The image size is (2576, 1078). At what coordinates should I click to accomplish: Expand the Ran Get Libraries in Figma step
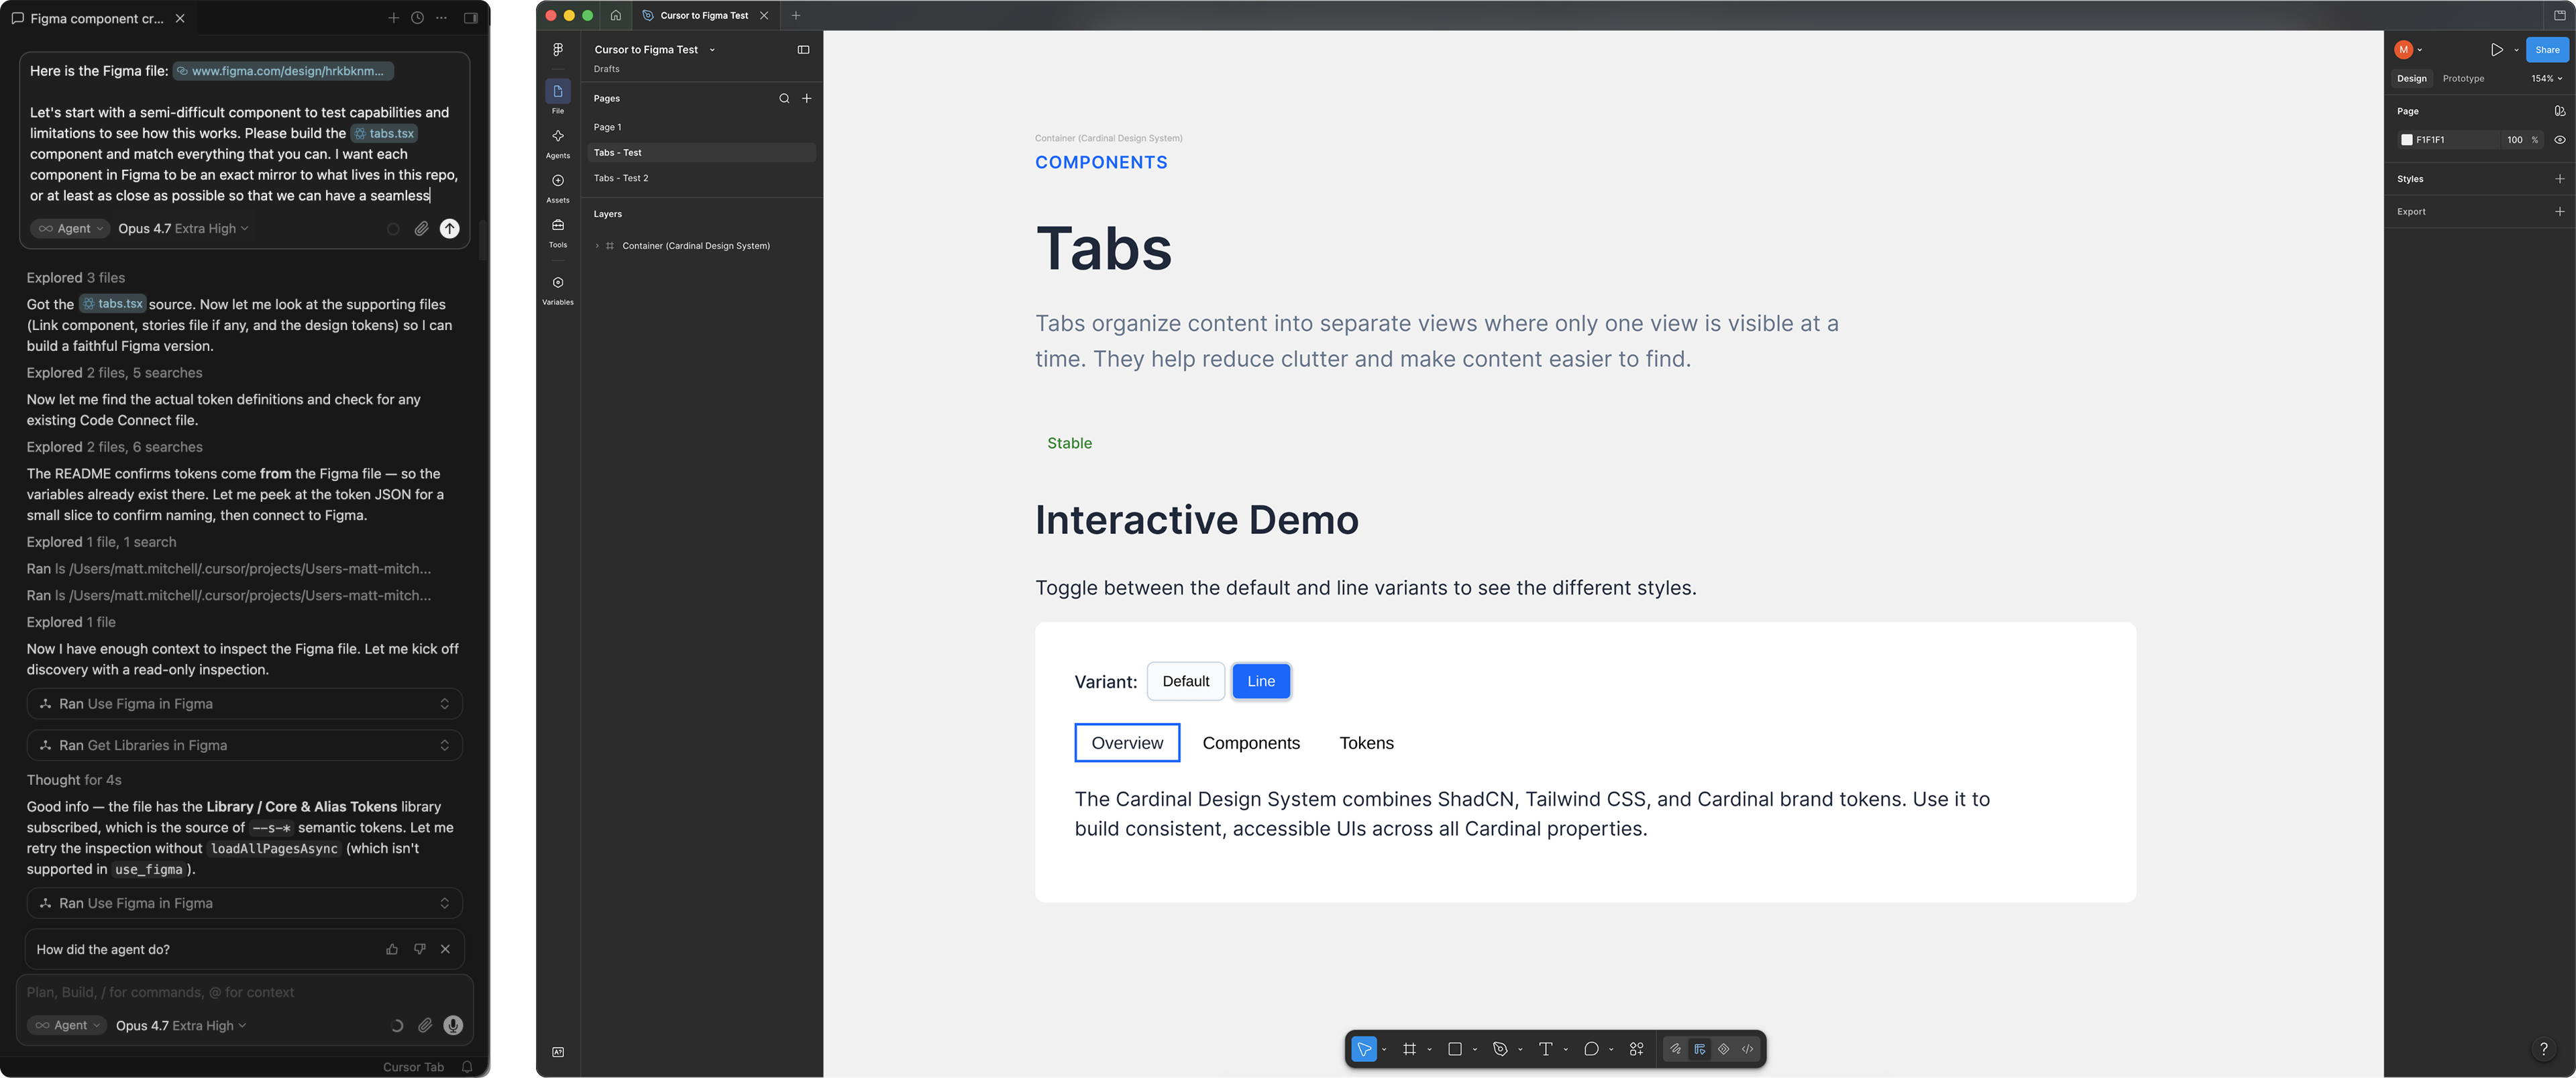click(244, 745)
